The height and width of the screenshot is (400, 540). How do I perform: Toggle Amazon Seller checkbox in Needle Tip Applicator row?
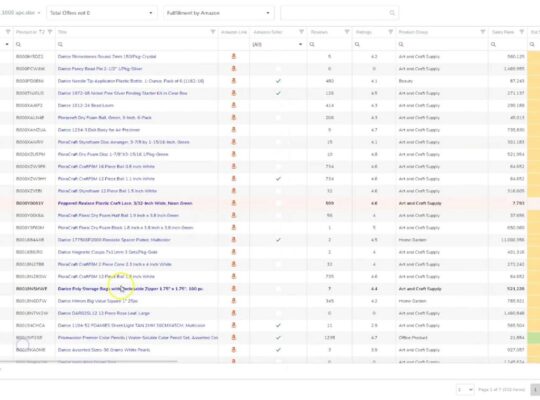coord(278,81)
